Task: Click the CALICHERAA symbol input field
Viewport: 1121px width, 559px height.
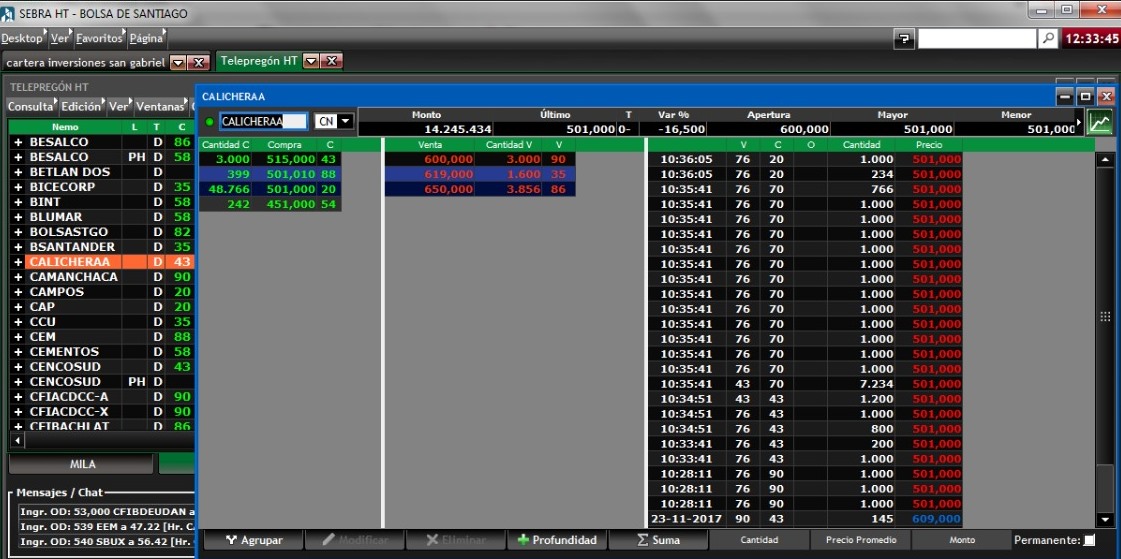Action: [264, 122]
